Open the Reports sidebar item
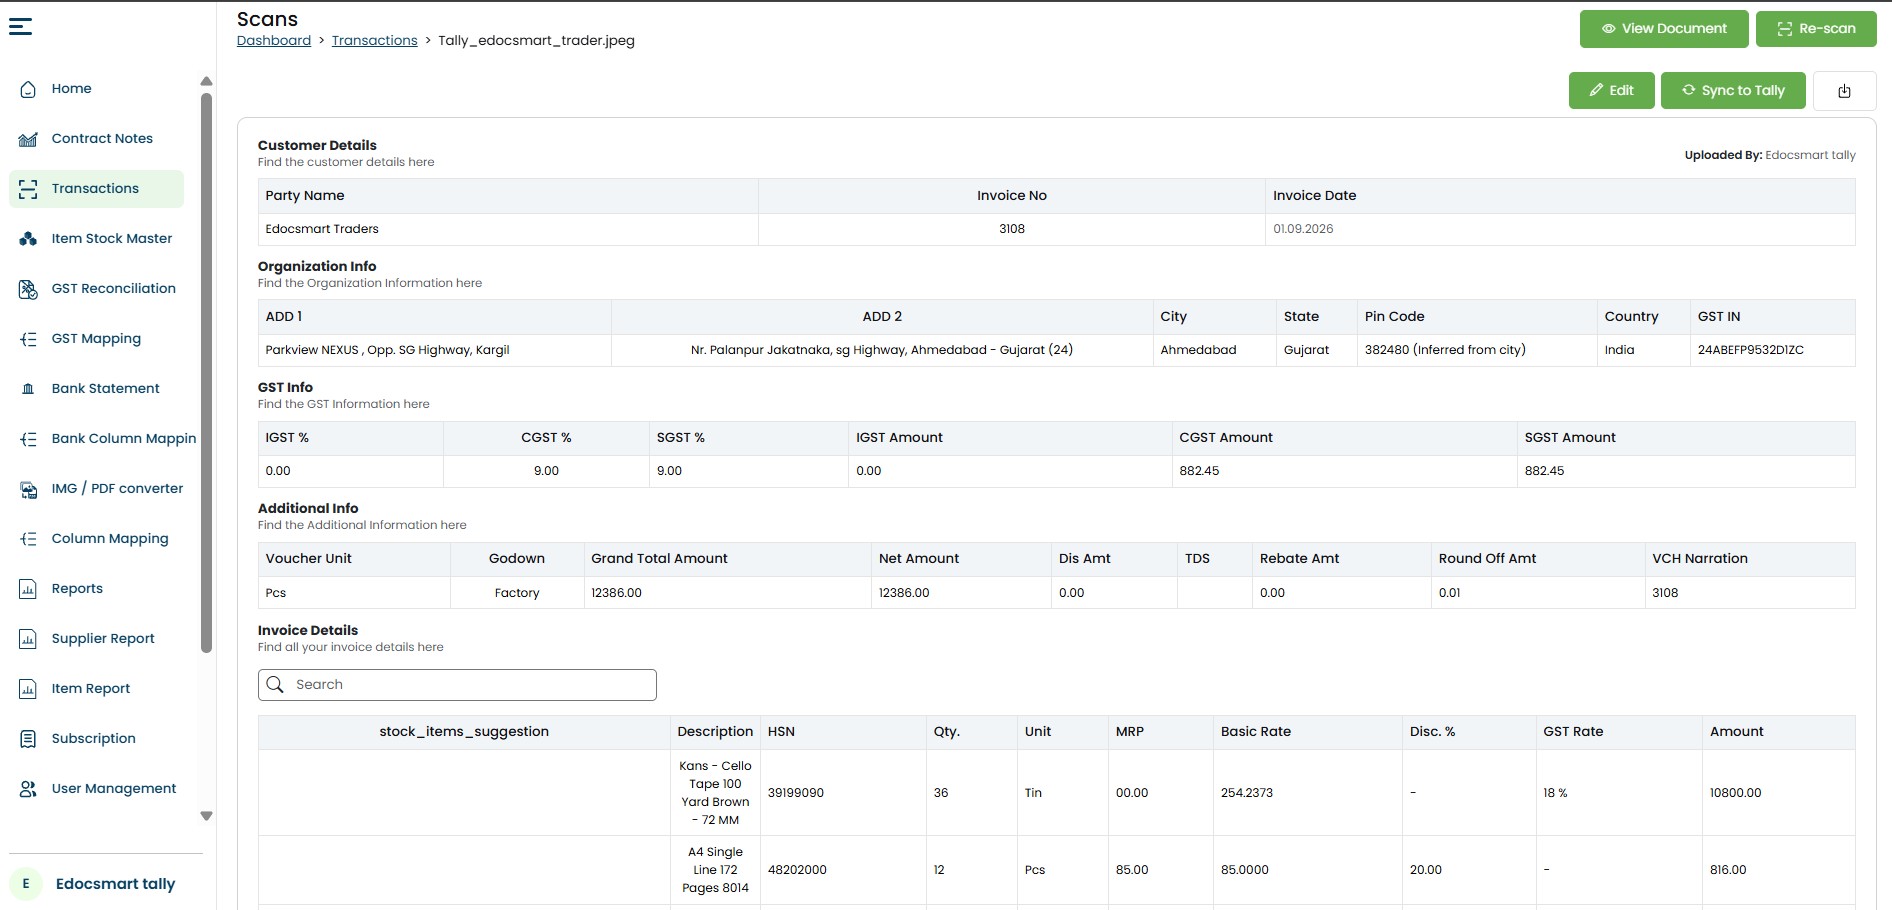Screen dimensions: 1892x910 point(77,589)
